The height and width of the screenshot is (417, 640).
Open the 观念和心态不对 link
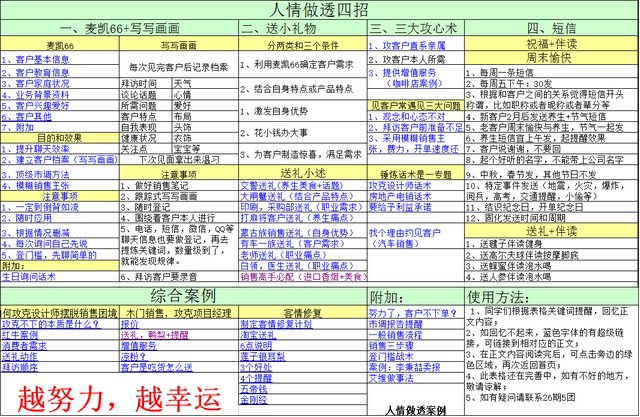(x=407, y=117)
